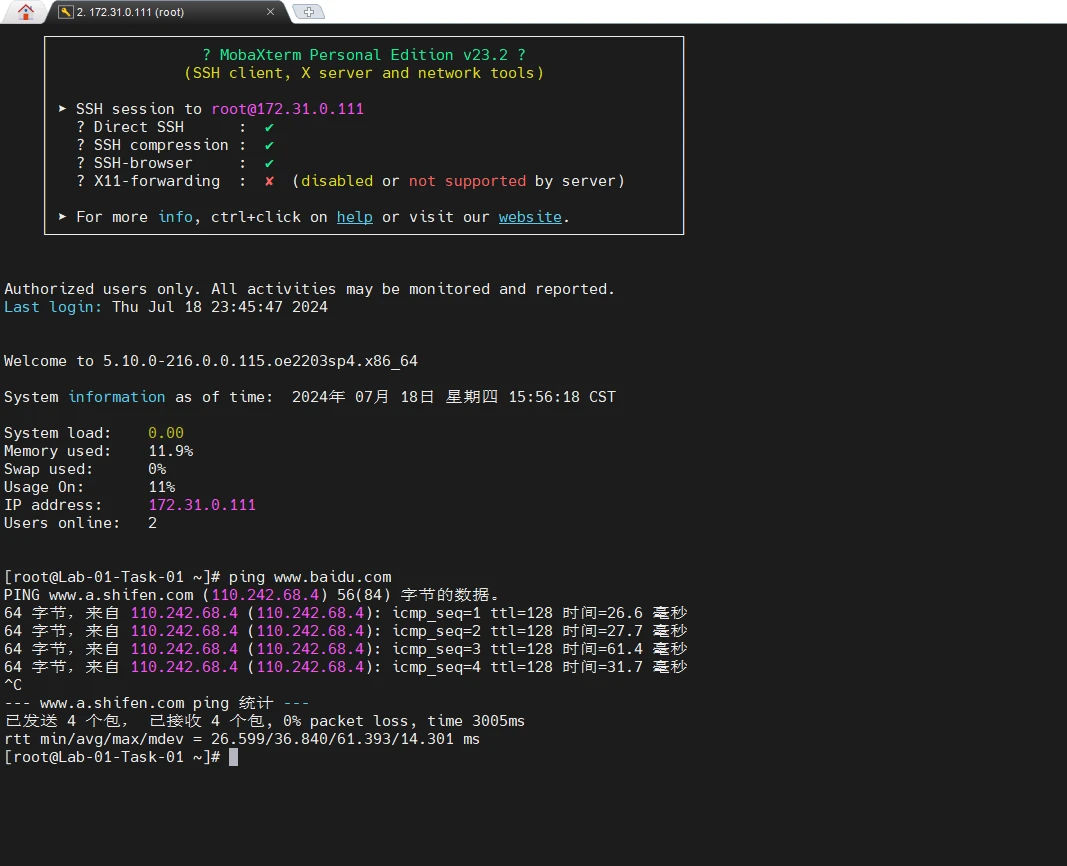1067x866 pixels.
Task: Click the key icon on session tab
Action: click(x=66, y=12)
